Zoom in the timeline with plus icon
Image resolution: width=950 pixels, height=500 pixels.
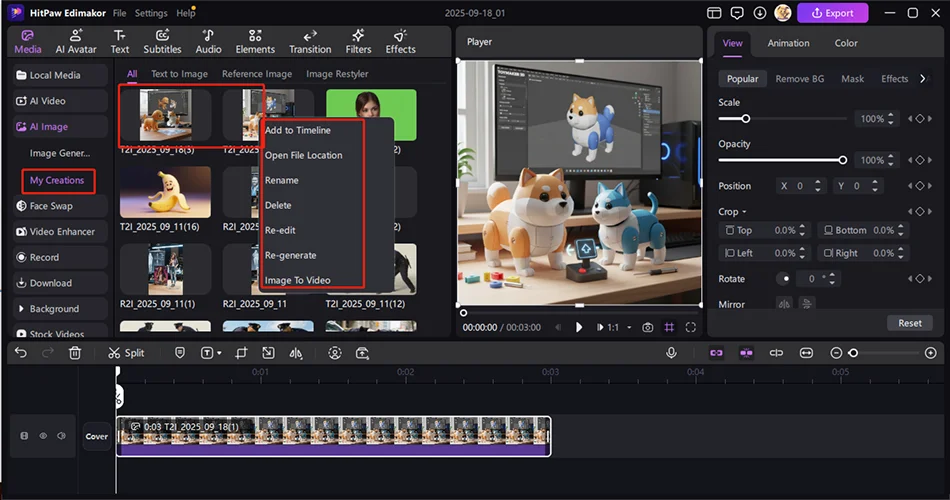pyautogui.click(x=931, y=353)
